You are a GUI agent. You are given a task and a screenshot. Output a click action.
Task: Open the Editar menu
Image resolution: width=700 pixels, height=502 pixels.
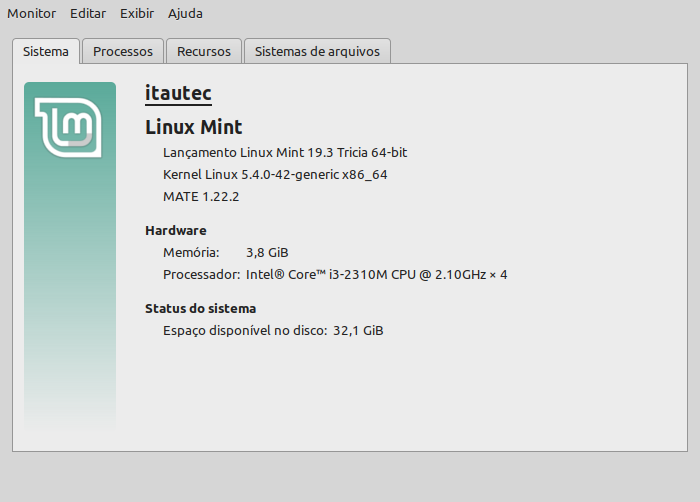[88, 13]
